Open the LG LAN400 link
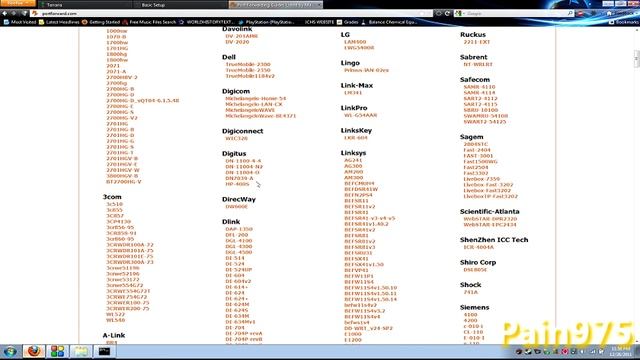Screen dimensions: 640x360 click(355, 42)
